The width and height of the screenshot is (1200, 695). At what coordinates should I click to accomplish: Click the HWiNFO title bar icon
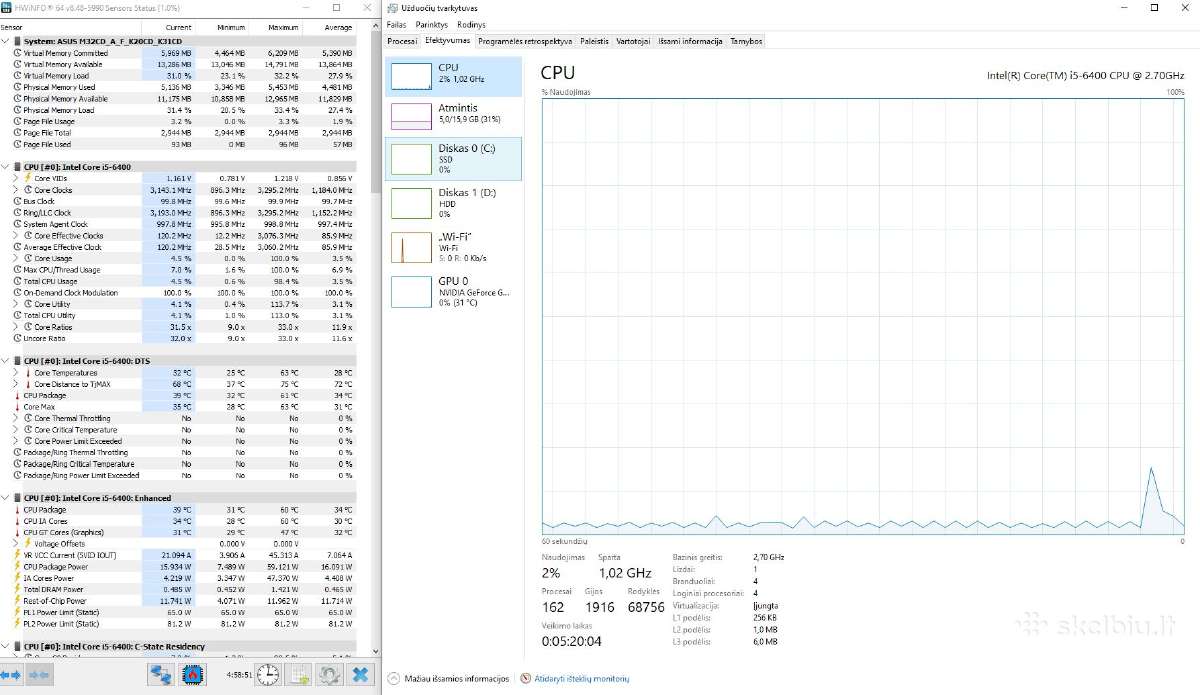[6, 7]
